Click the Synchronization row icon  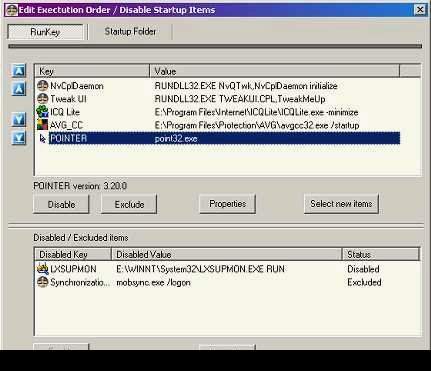tap(42, 282)
